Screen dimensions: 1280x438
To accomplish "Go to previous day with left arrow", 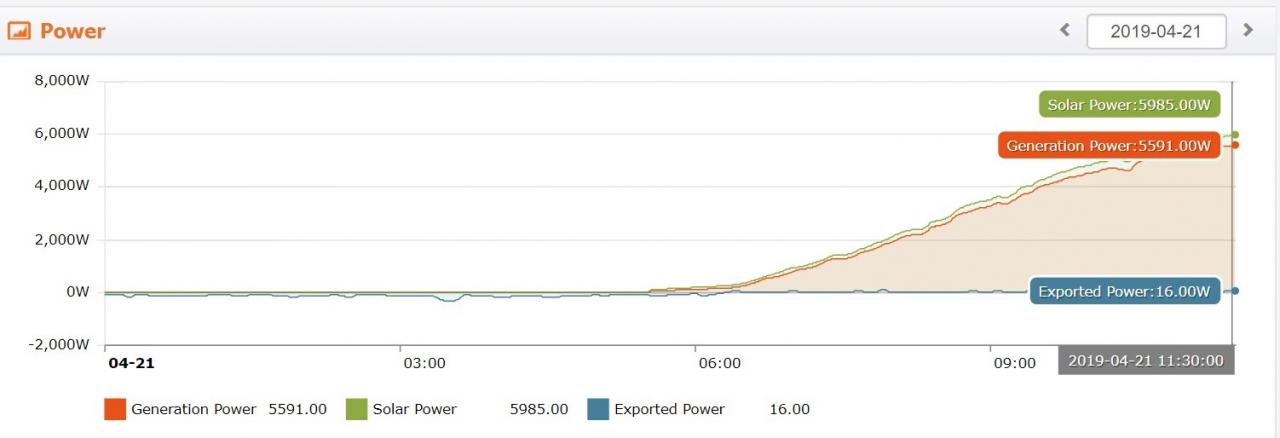I will point(1065,30).
